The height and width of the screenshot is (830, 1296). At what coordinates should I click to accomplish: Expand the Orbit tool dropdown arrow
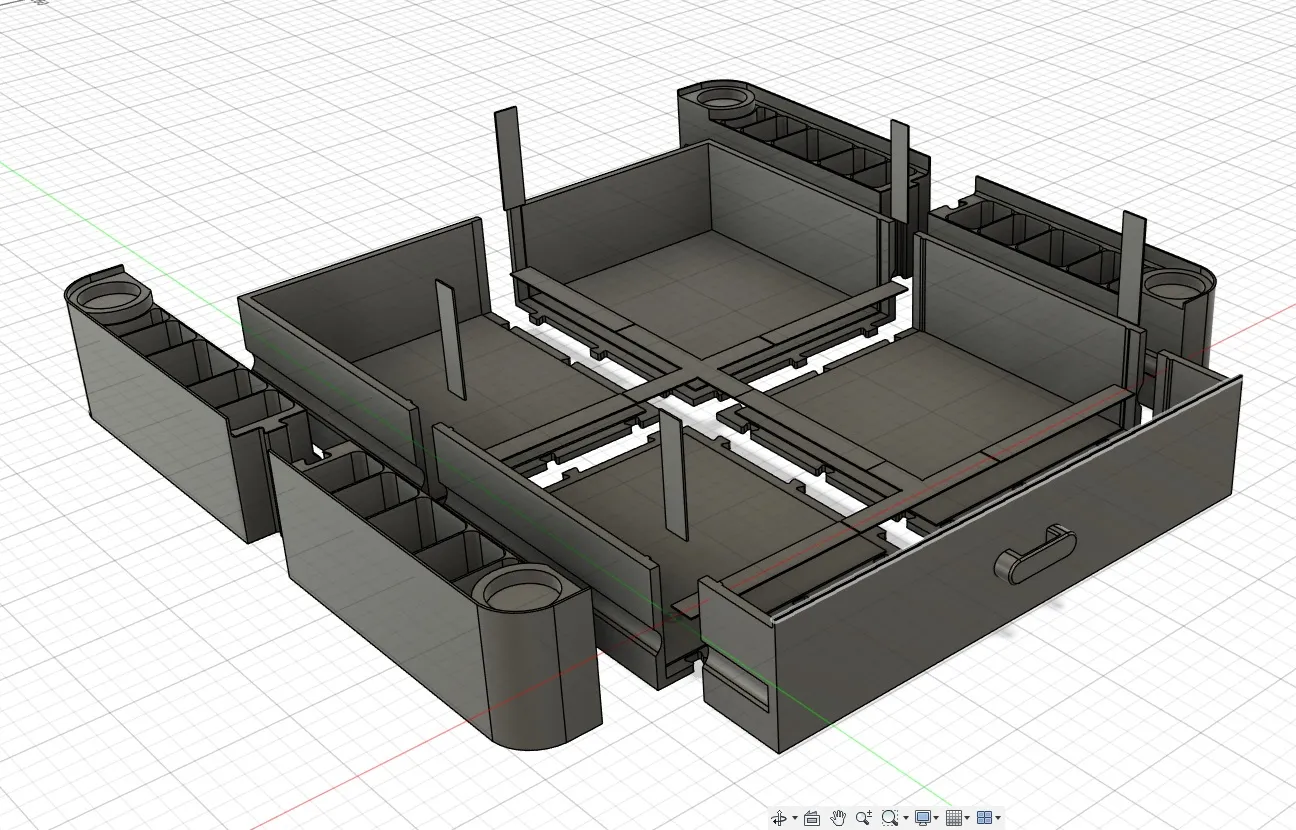(795, 817)
